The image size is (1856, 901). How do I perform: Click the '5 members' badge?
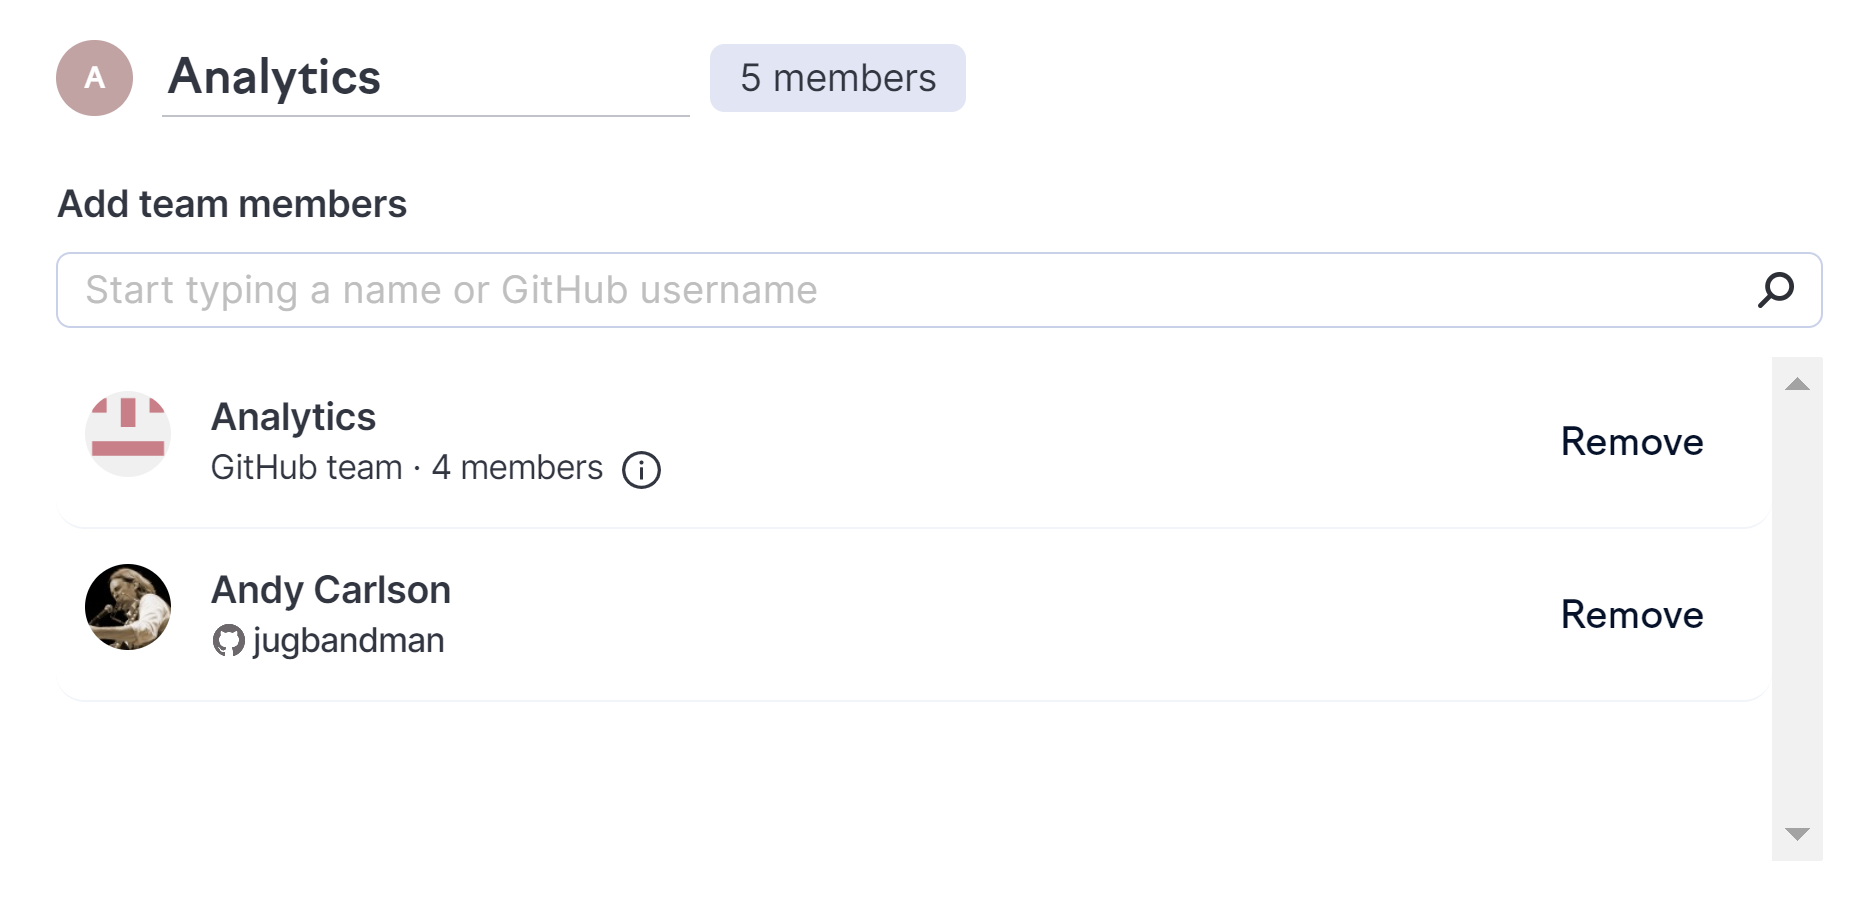tap(837, 78)
